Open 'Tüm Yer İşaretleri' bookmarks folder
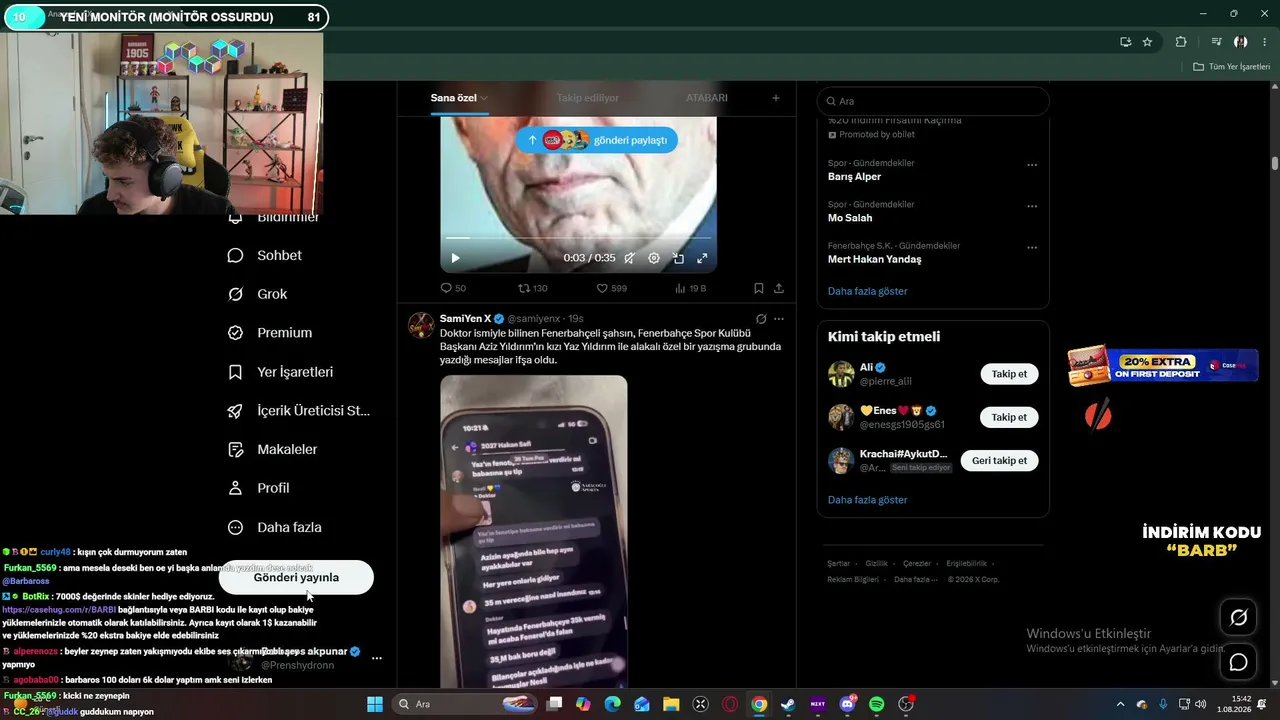Image resolution: width=1280 pixels, height=720 pixels. (1232, 67)
